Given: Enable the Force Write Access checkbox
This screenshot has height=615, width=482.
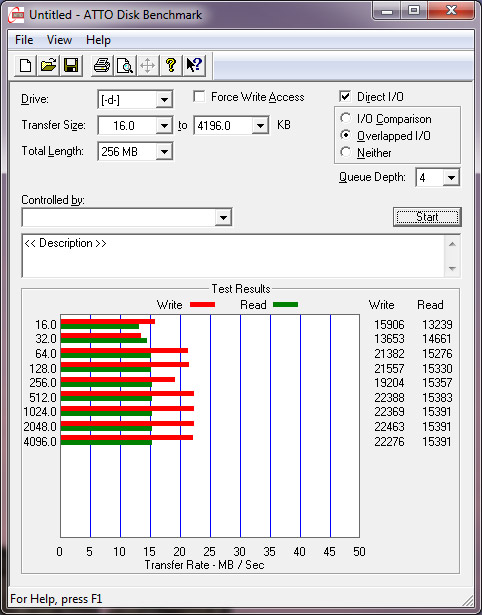Looking at the screenshot, I should click(199, 96).
